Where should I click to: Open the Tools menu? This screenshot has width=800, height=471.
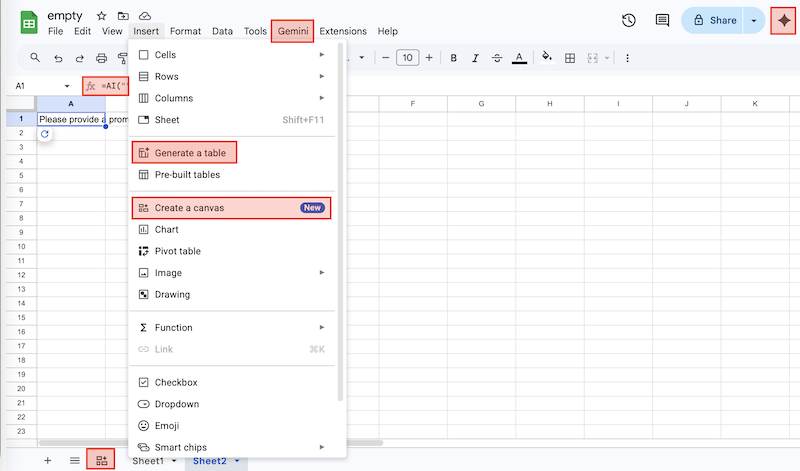point(255,31)
